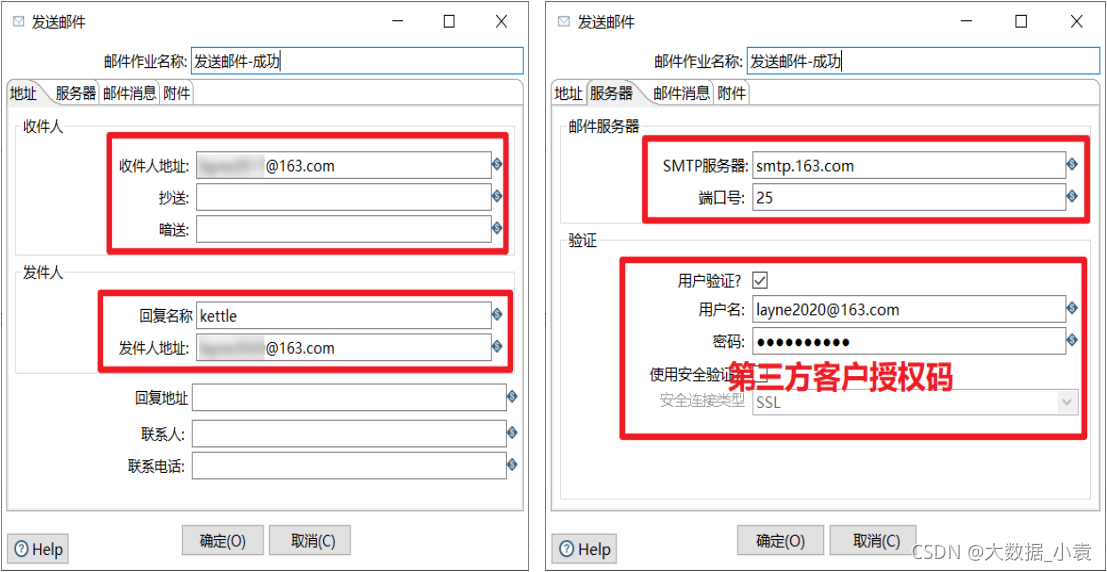This screenshot has height=572, width=1107.
Task: Click variable icon beside 联系电话 field
Action: (x=512, y=465)
